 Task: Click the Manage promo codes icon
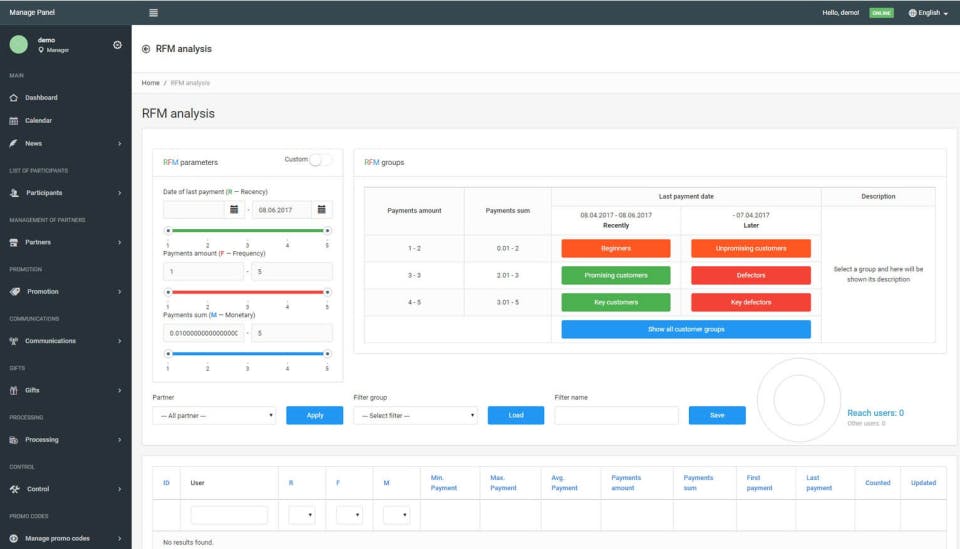pos(13,539)
